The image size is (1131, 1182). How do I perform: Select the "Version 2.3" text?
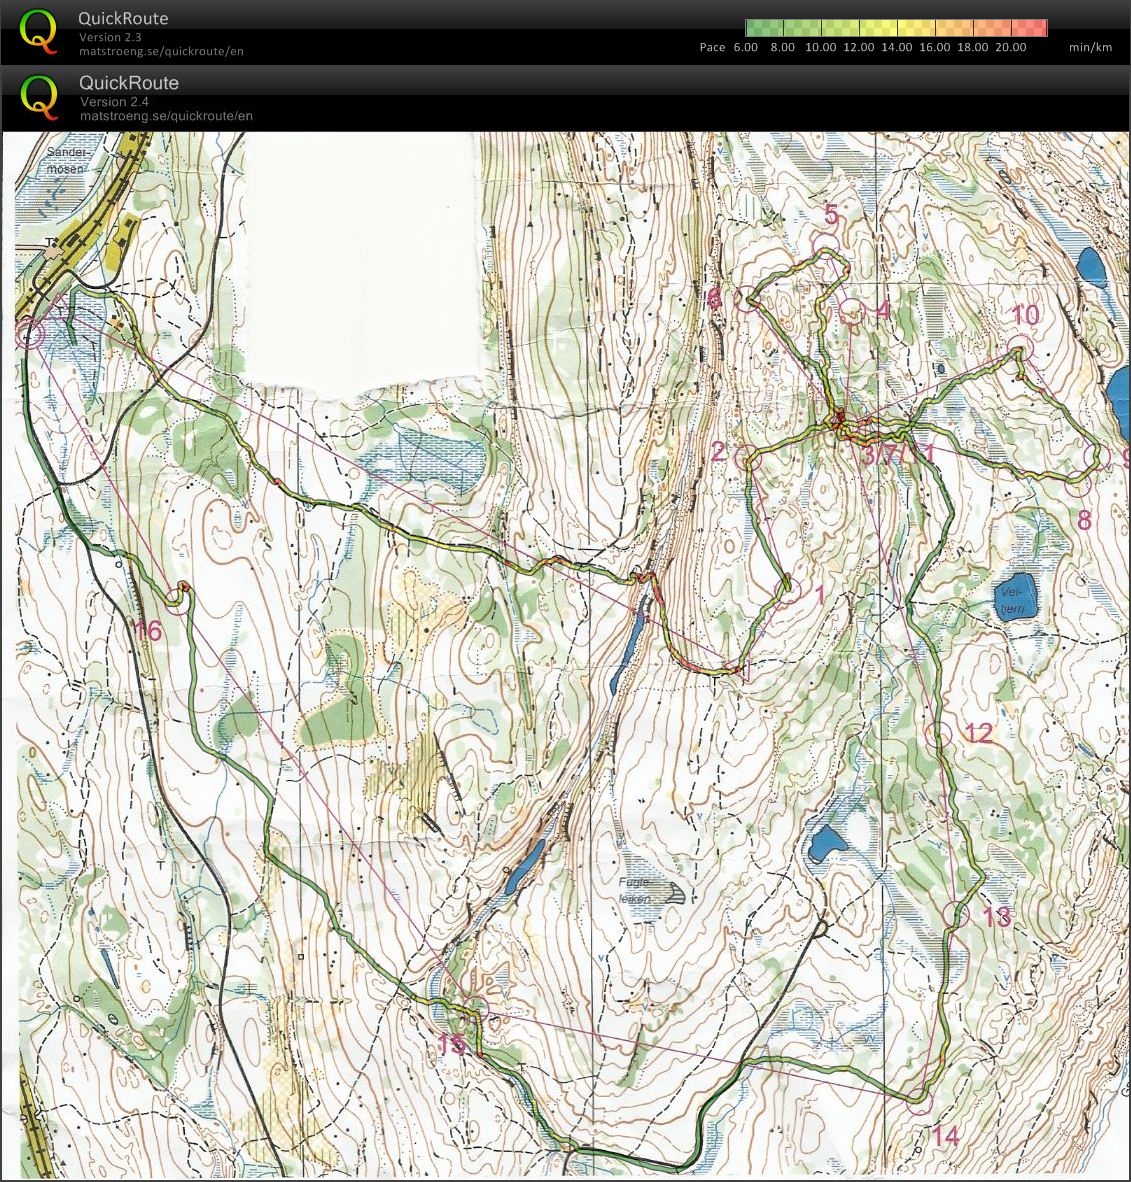click(110, 37)
